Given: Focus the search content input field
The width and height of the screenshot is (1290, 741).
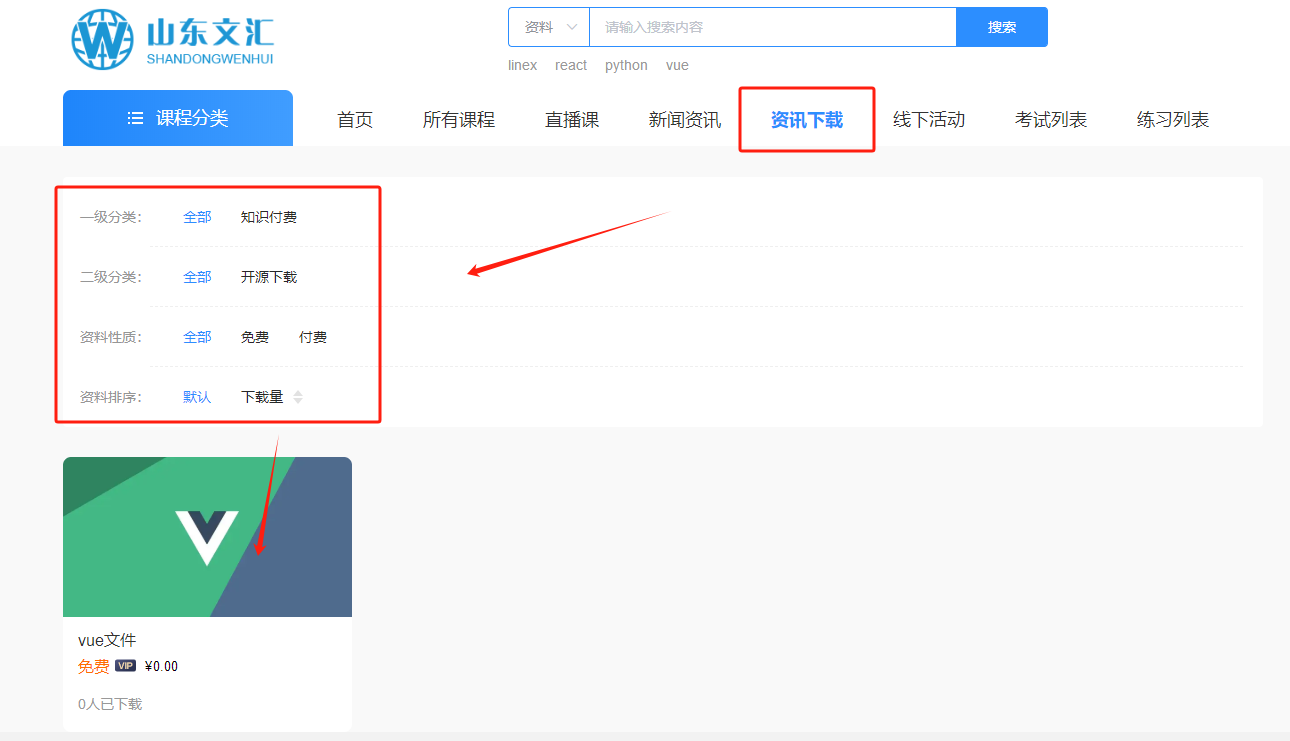Looking at the screenshot, I should 773,27.
